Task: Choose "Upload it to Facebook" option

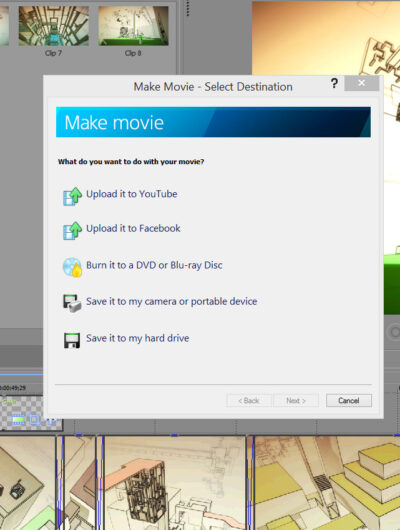Action: [x=133, y=228]
